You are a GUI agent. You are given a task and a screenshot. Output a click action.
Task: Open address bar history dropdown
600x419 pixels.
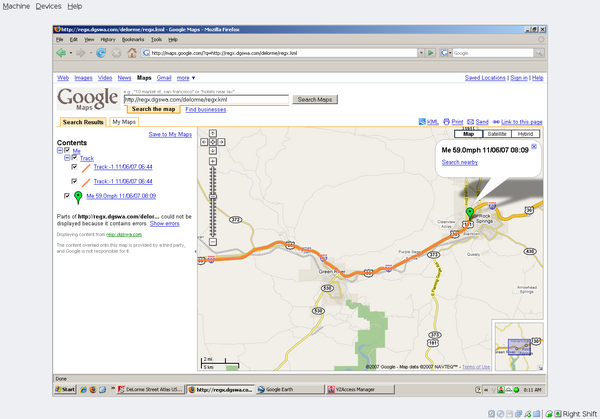click(x=421, y=53)
